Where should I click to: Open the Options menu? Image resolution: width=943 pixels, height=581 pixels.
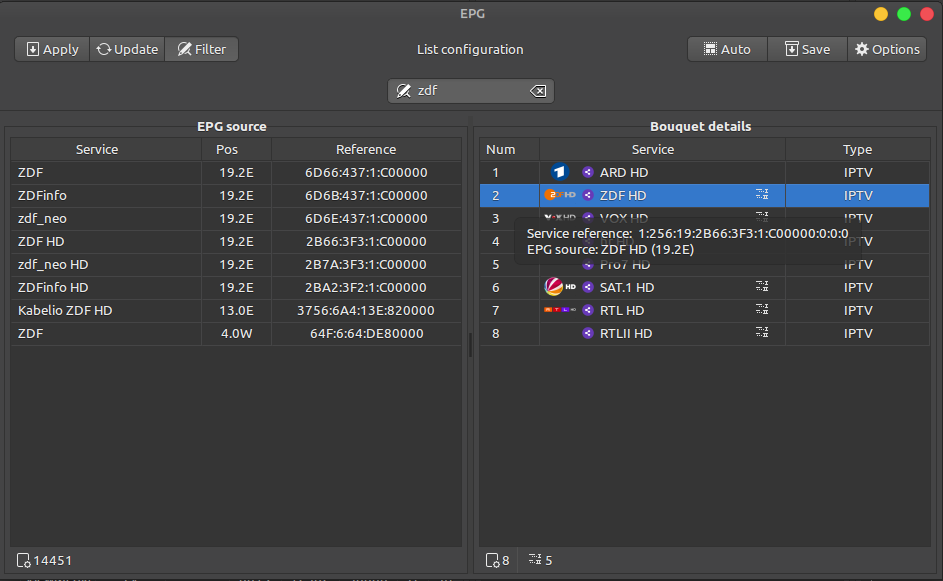887,49
